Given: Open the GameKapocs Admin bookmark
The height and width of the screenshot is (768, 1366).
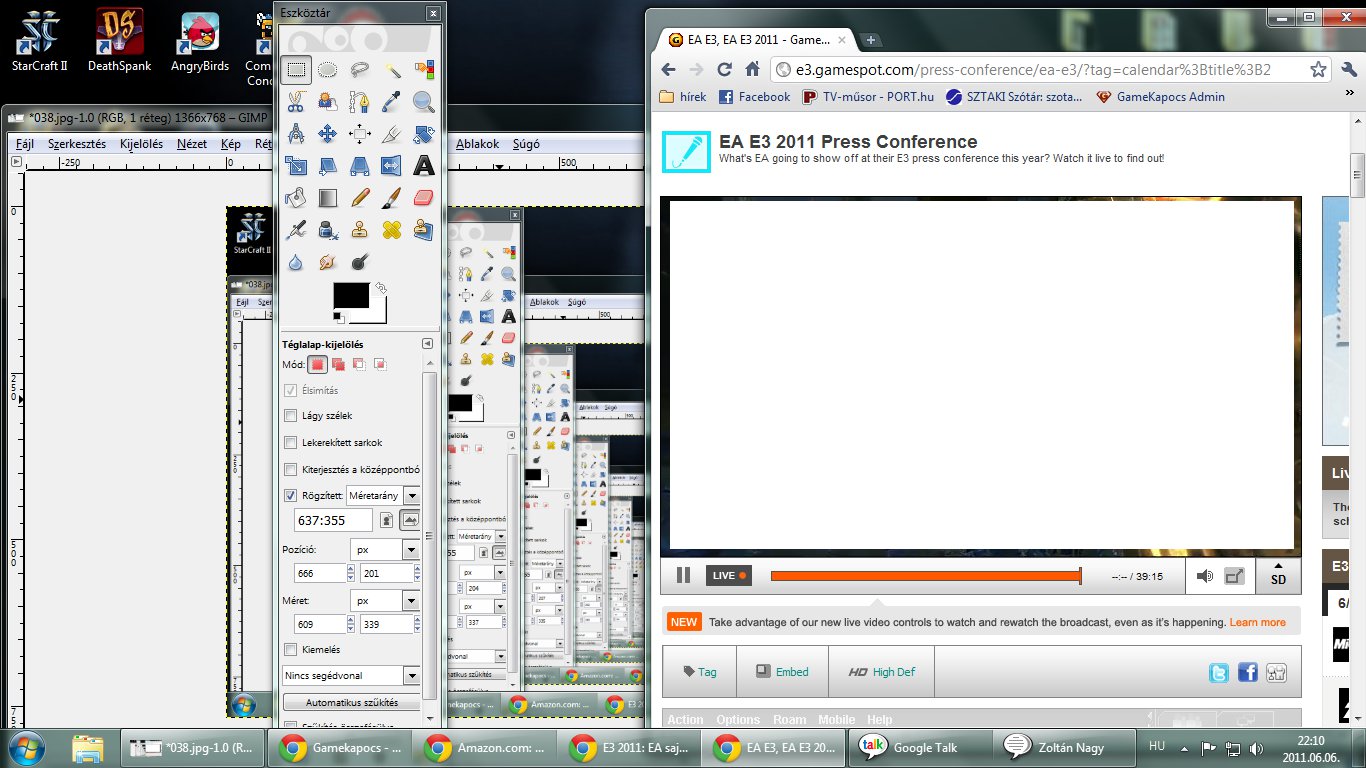Looking at the screenshot, I should 1161,97.
